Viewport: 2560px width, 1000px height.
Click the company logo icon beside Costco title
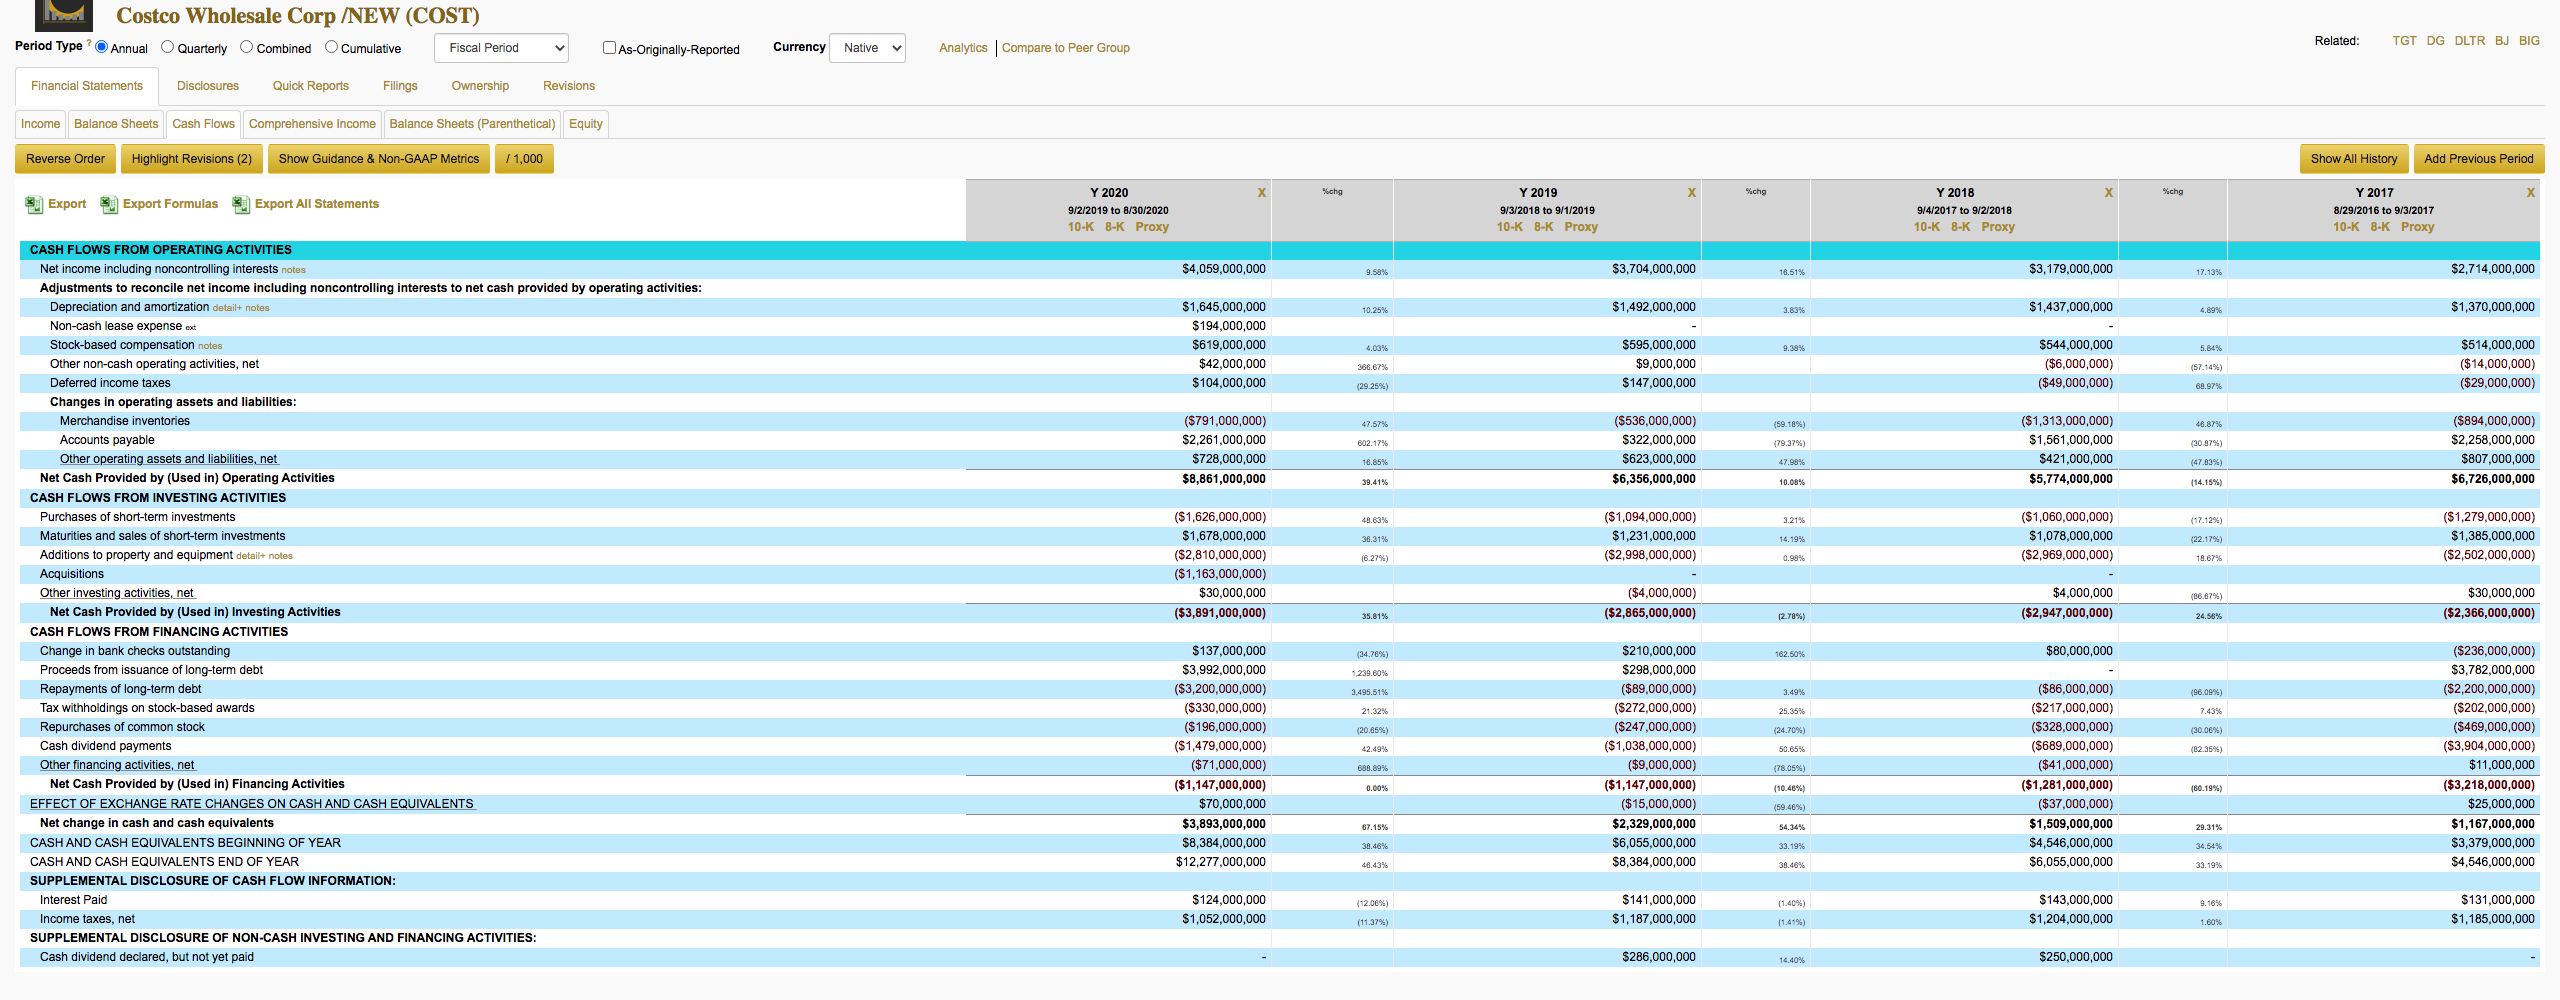click(64, 14)
